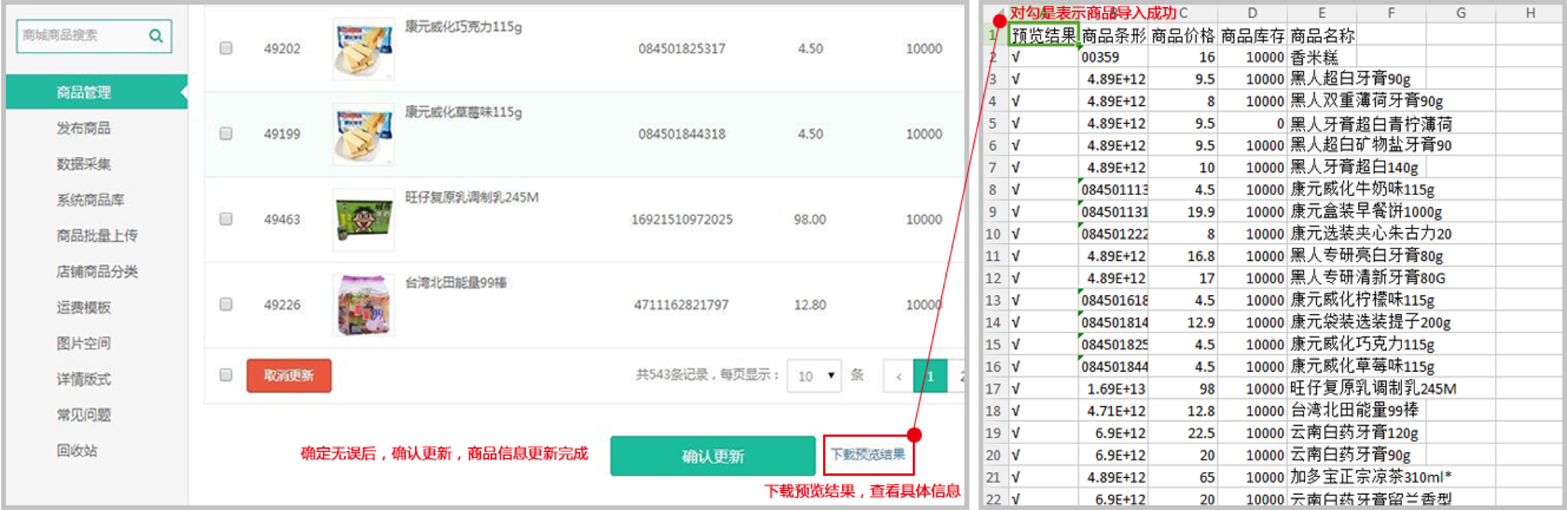The width and height of the screenshot is (1567, 510).
Task: Select cell 云南白药牙膏120g
Action: (1356, 431)
